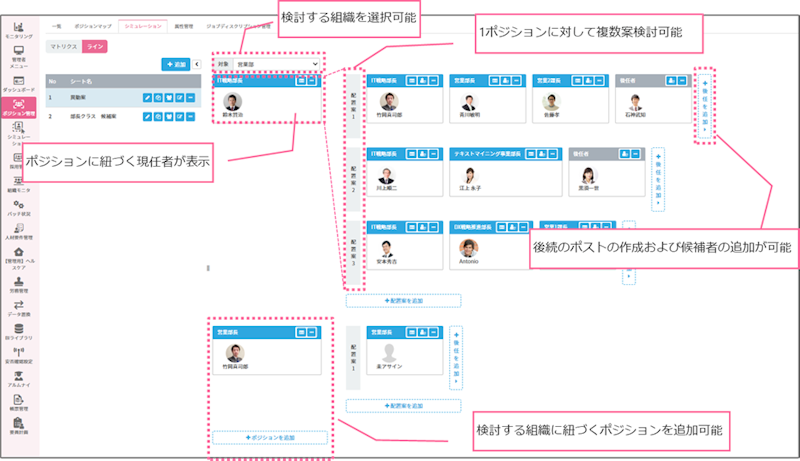The width and height of the screenshot is (800, 461).
Task: Click 竹岡 photo in 配置案1
Action: pos(389,101)
